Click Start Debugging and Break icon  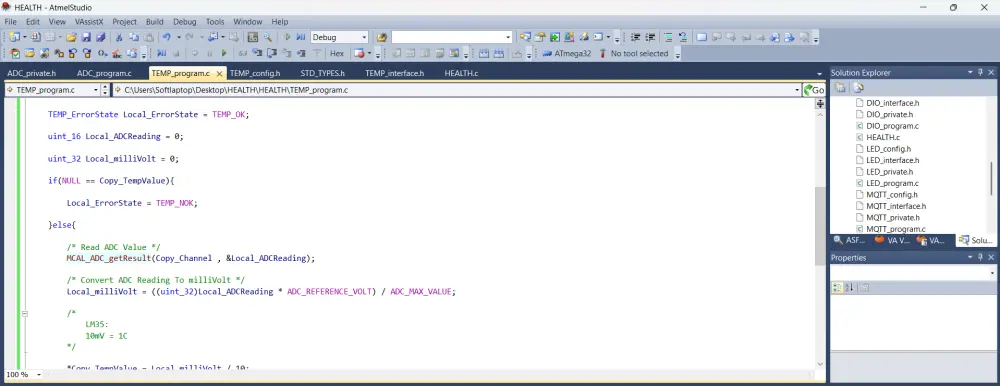click(300, 38)
